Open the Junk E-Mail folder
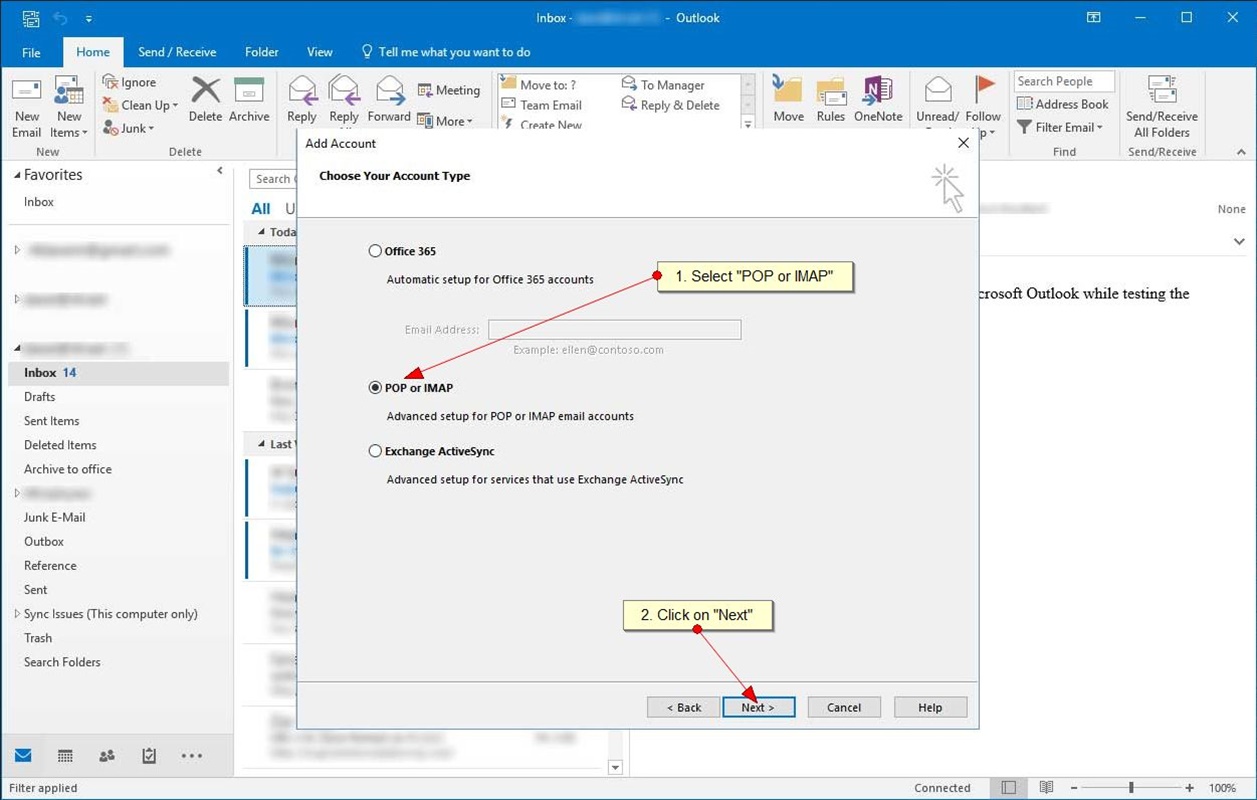This screenshot has height=800, width=1257. click(55, 517)
